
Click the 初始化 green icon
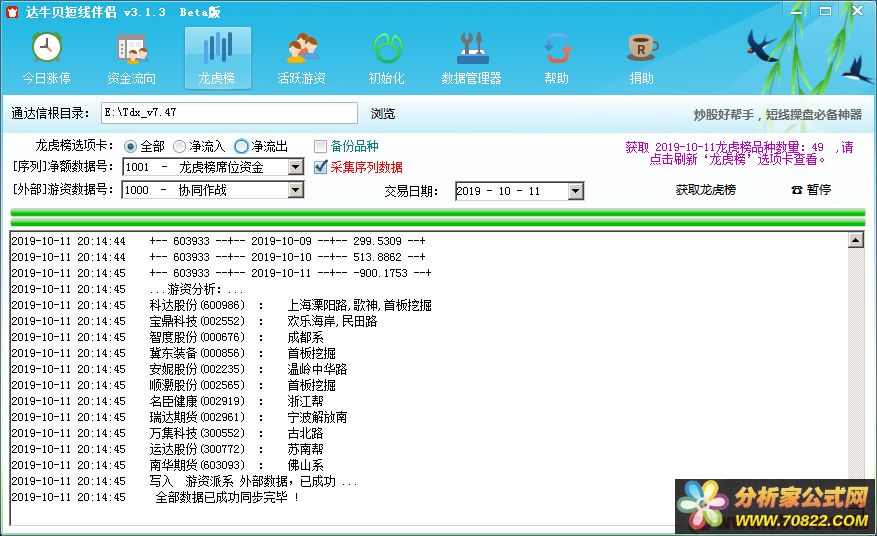(387, 48)
